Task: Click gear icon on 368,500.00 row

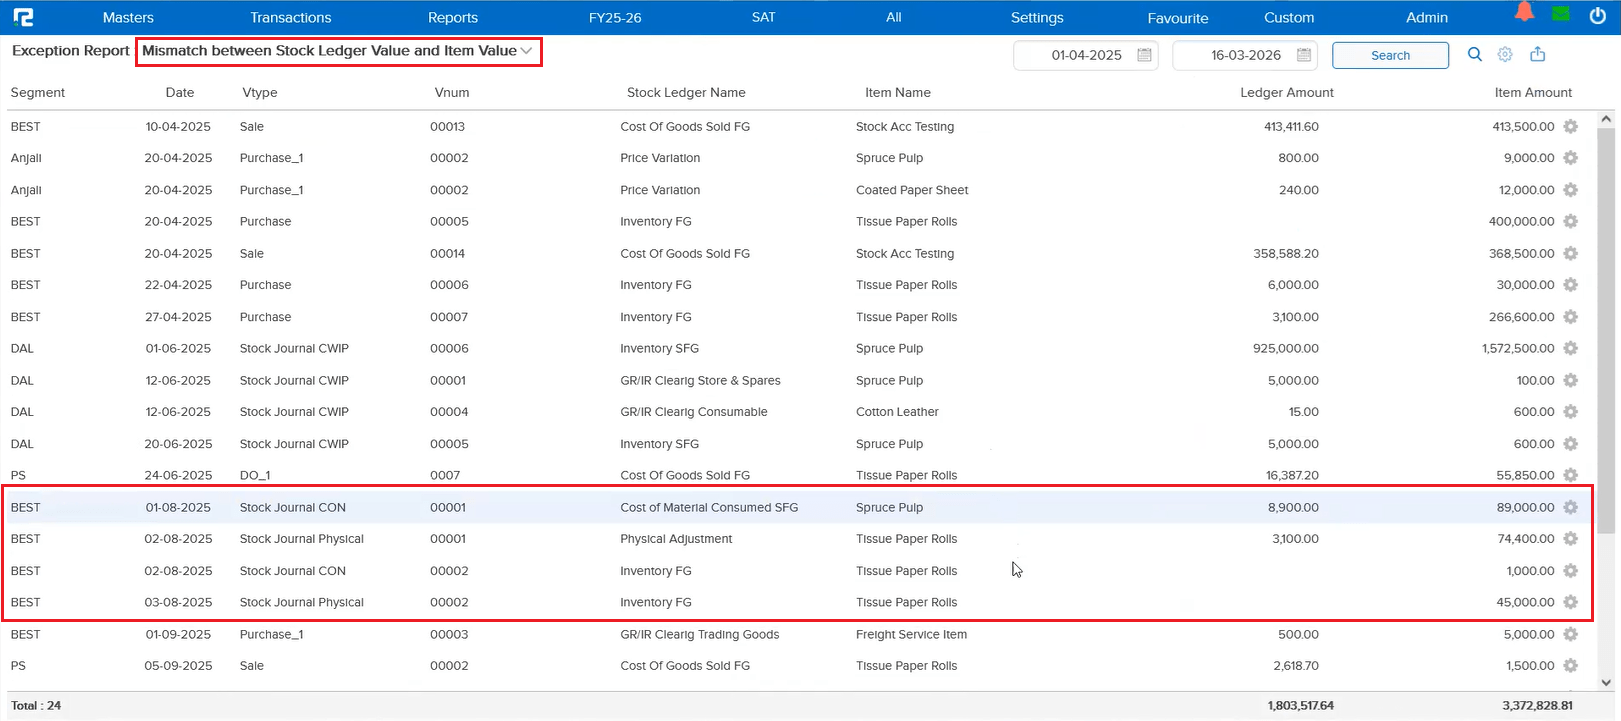Action: click(1571, 253)
